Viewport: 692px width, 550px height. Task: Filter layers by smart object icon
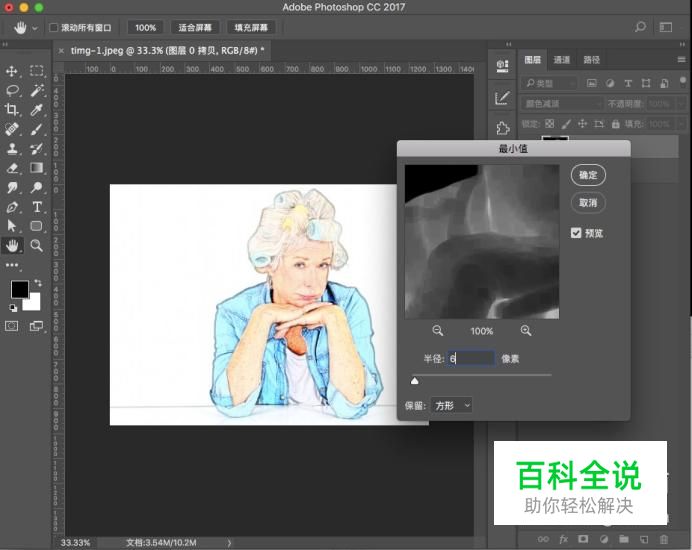pyautogui.click(x=664, y=83)
